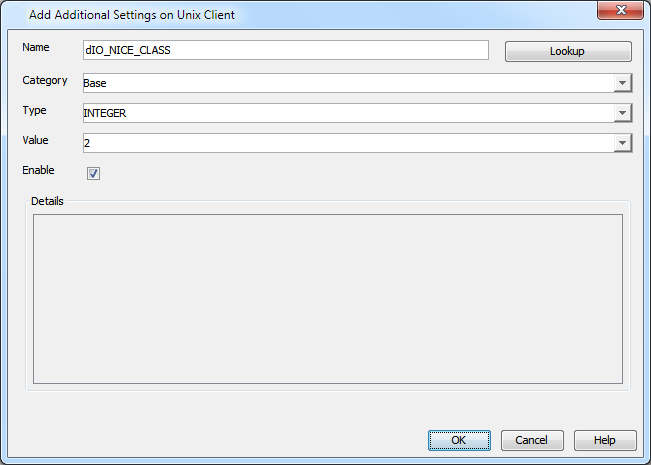The height and width of the screenshot is (465, 651).
Task: Open the Type dropdown arrow
Action: (622, 113)
